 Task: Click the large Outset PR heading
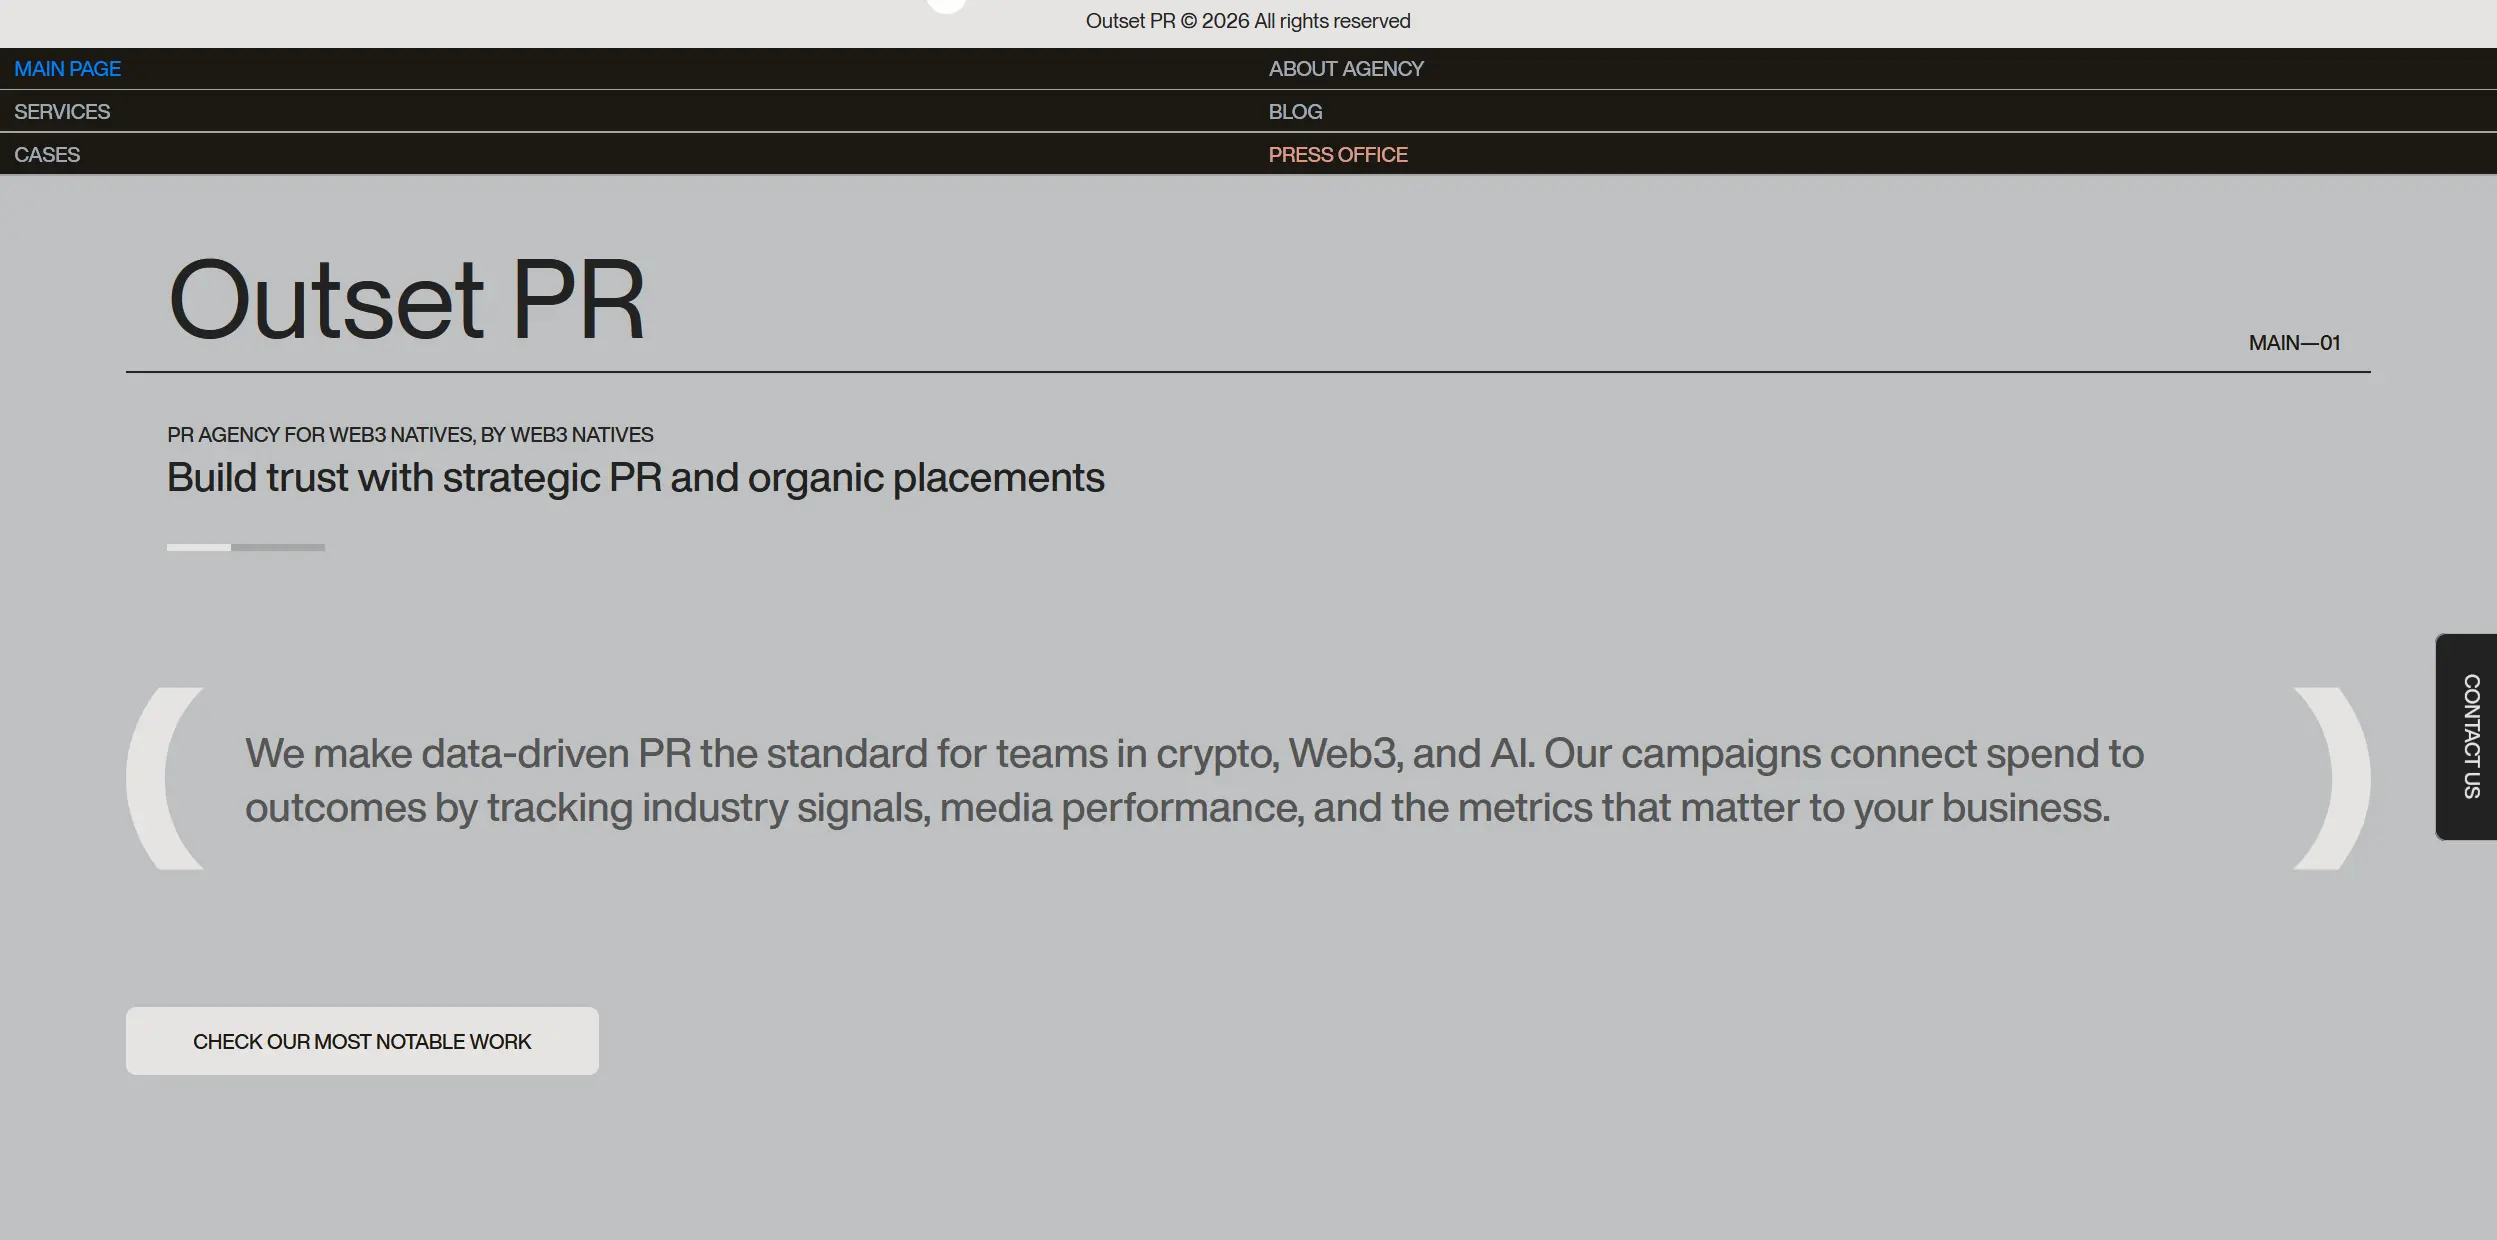pyautogui.click(x=406, y=299)
